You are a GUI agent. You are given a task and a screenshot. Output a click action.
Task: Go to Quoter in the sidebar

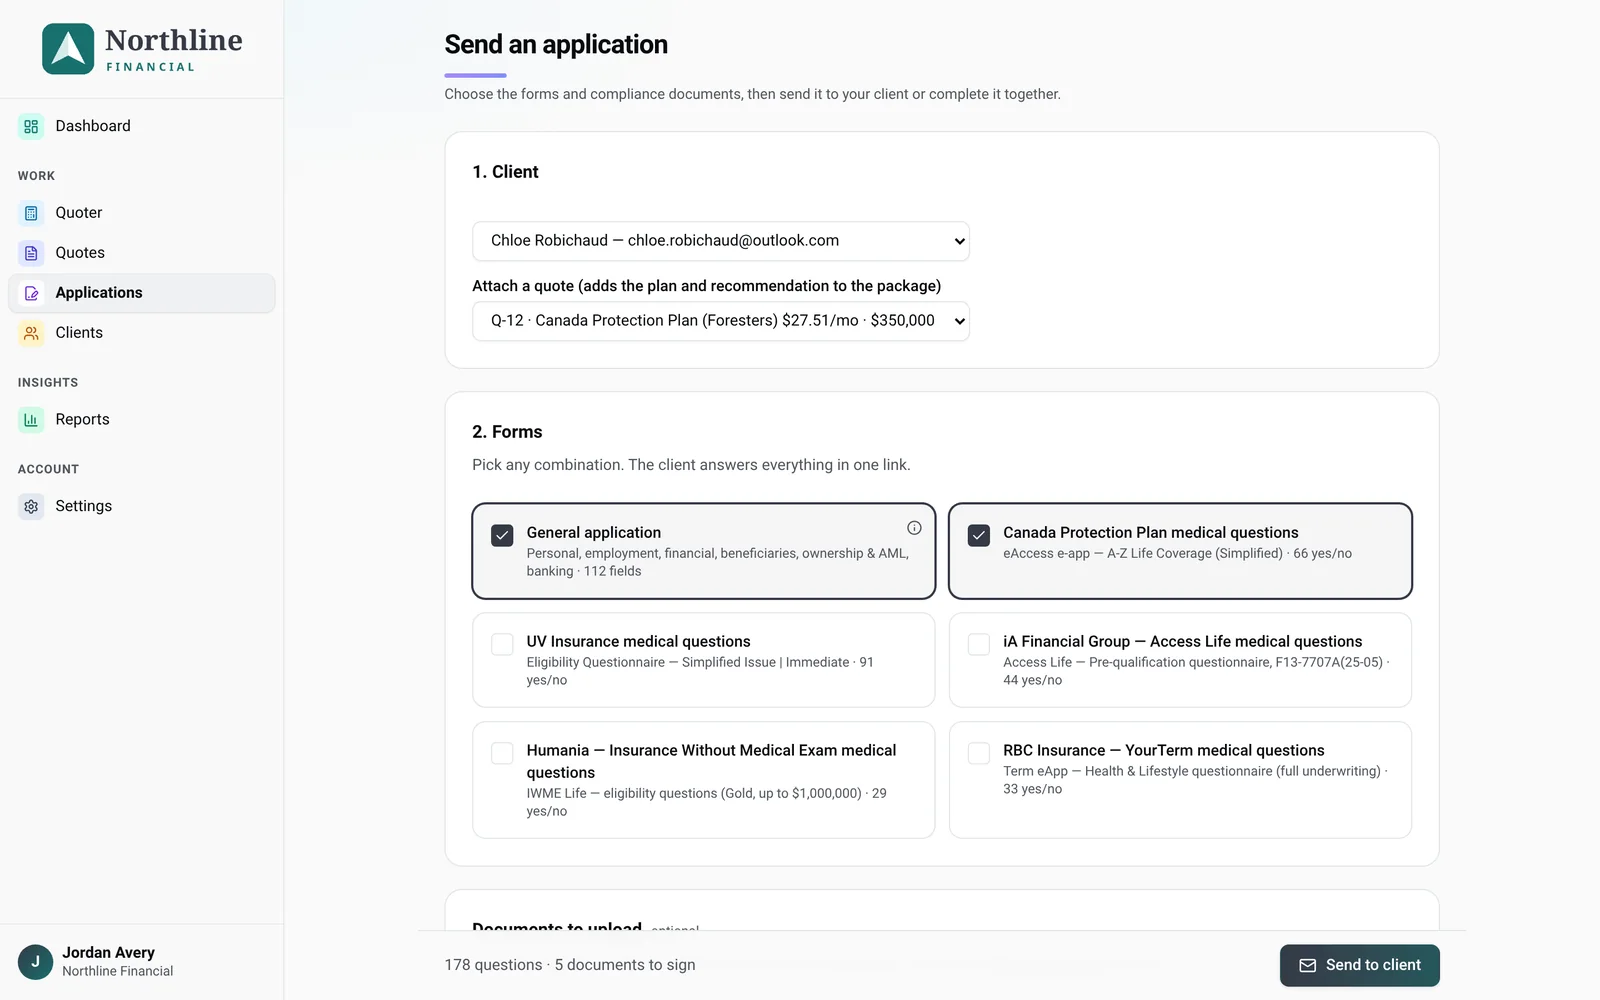142,213
